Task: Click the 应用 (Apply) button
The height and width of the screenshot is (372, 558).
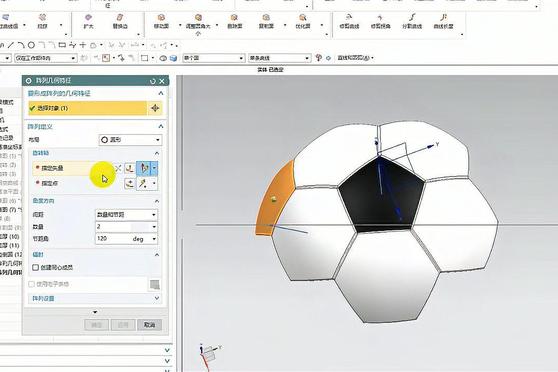Action: 123,325
